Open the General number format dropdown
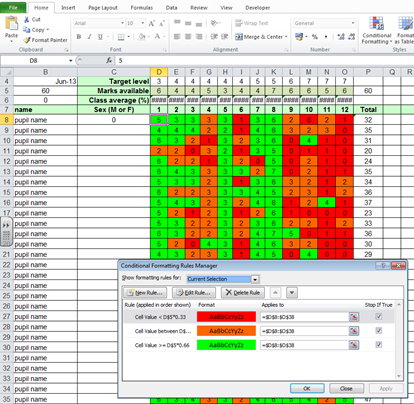Image resolution: width=414 pixels, height=404 pixels. 353,23
